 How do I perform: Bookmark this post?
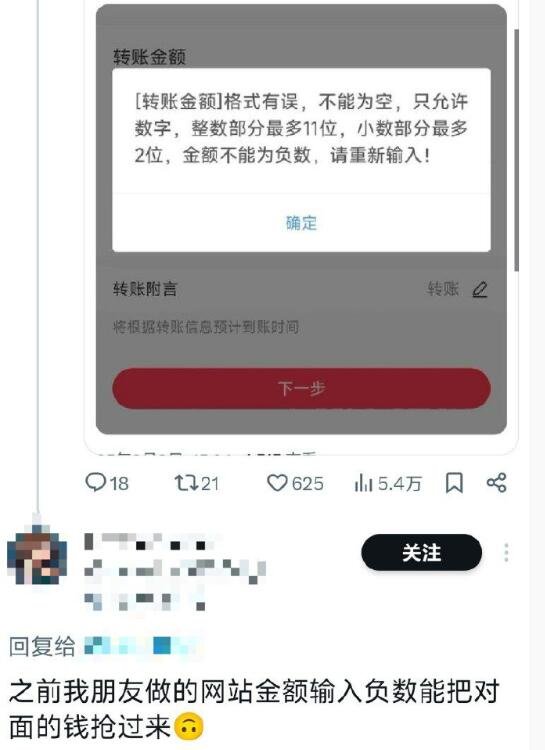coord(454,483)
